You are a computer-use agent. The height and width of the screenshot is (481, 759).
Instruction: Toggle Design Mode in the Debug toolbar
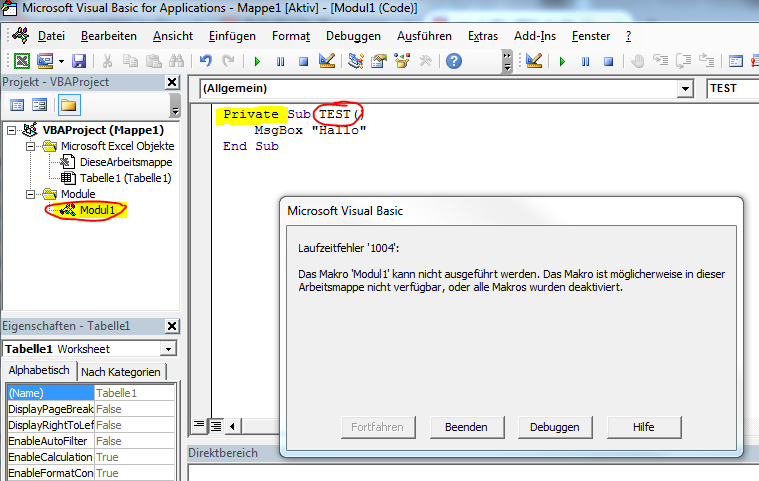click(x=534, y=61)
